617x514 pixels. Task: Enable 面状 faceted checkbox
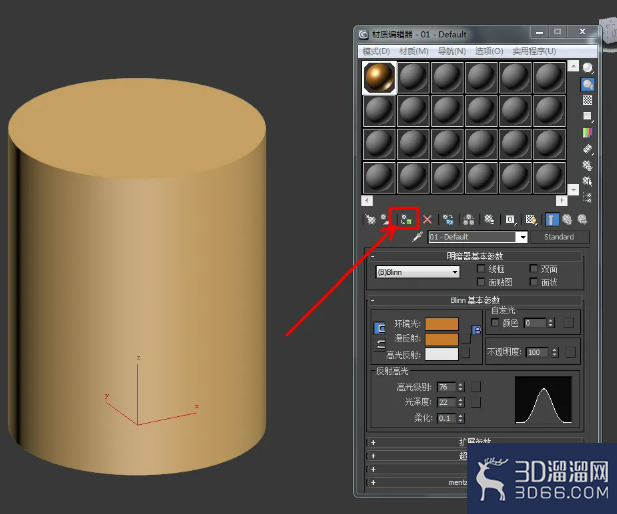pos(533,282)
